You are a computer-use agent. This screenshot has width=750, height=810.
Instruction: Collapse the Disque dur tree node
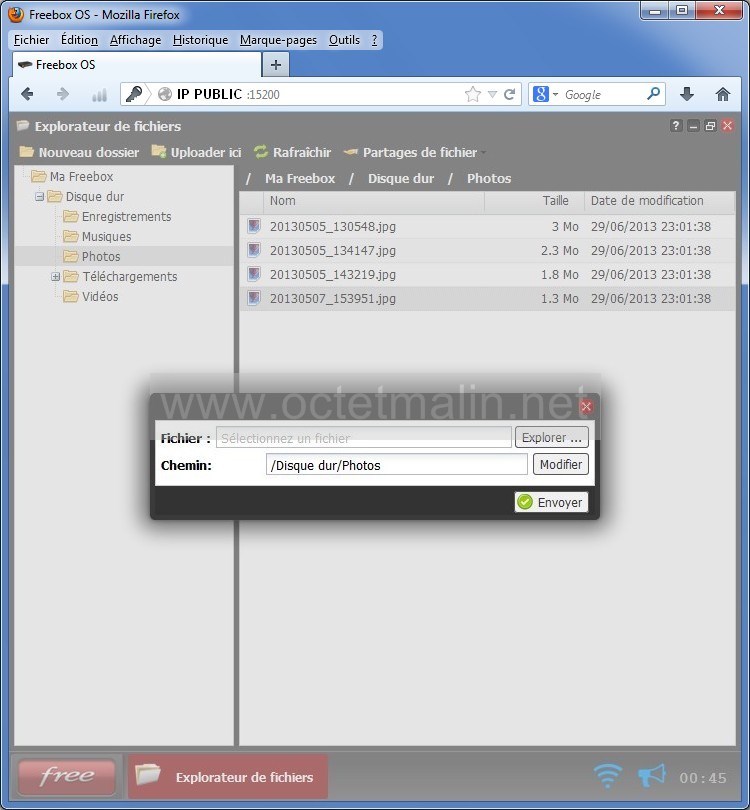[39, 197]
